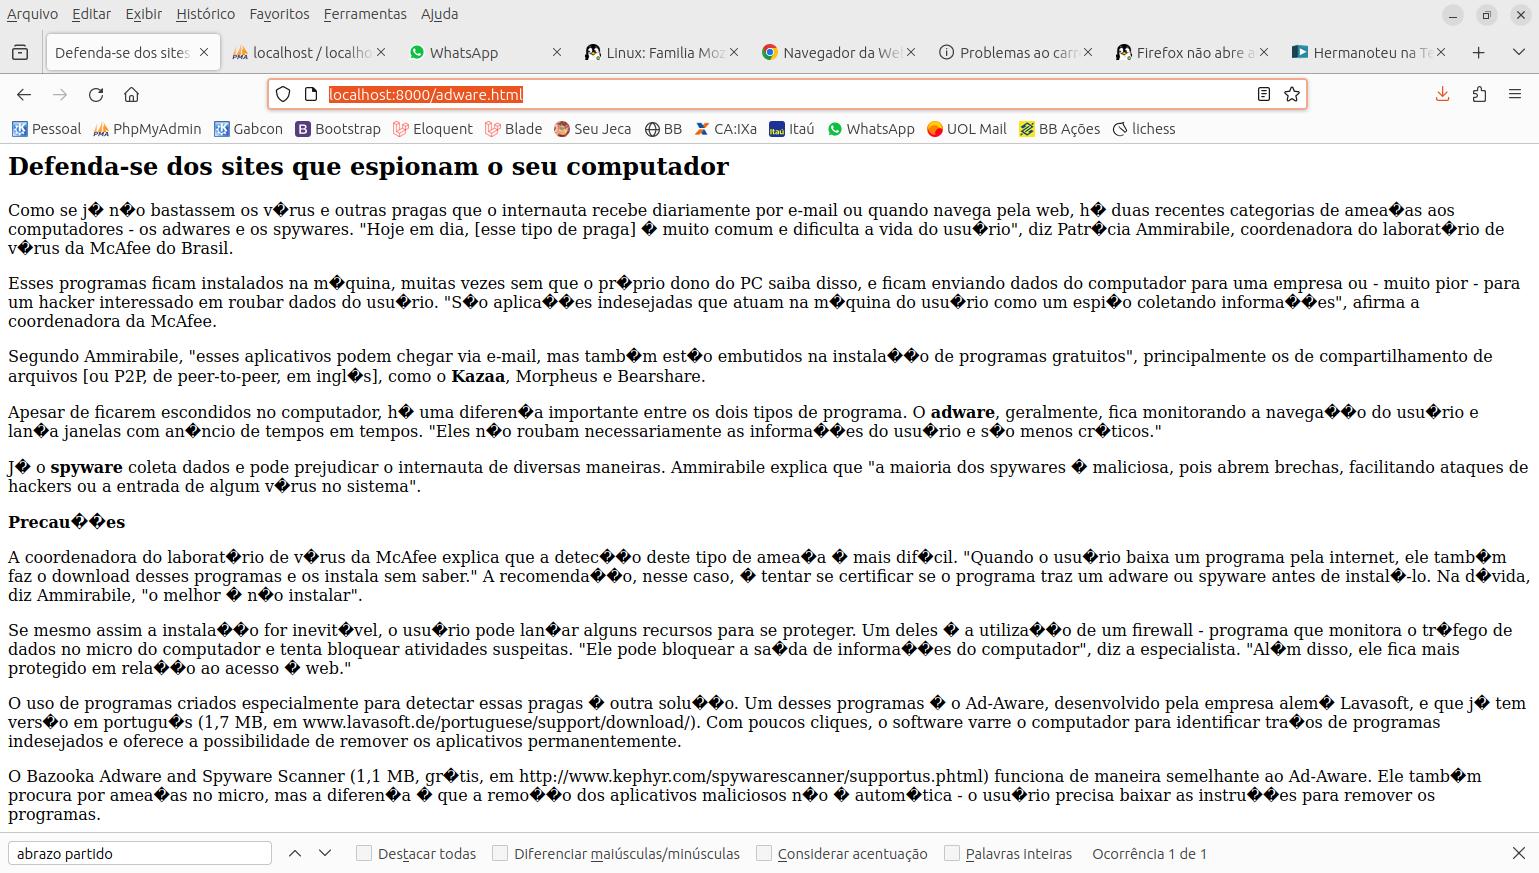Open the Ajuda menu
Image resolution: width=1539 pixels, height=873 pixels.
click(x=439, y=14)
